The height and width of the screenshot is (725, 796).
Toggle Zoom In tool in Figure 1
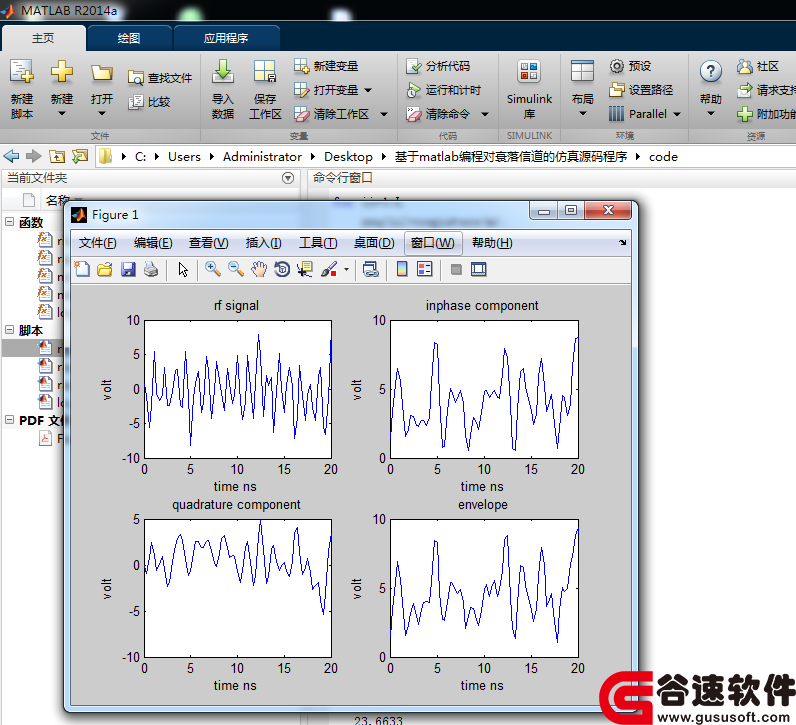[213, 269]
